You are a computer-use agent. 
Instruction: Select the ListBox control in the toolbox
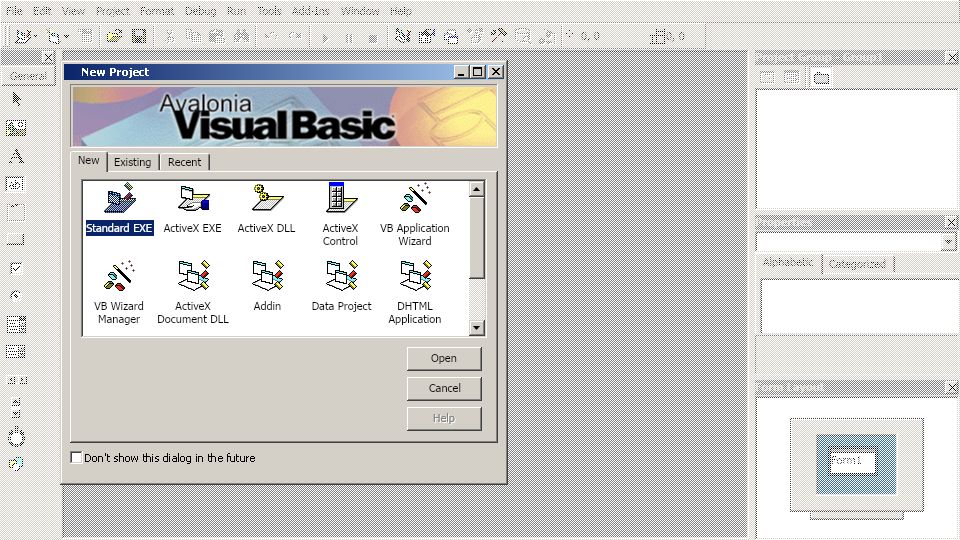coord(16,351)
